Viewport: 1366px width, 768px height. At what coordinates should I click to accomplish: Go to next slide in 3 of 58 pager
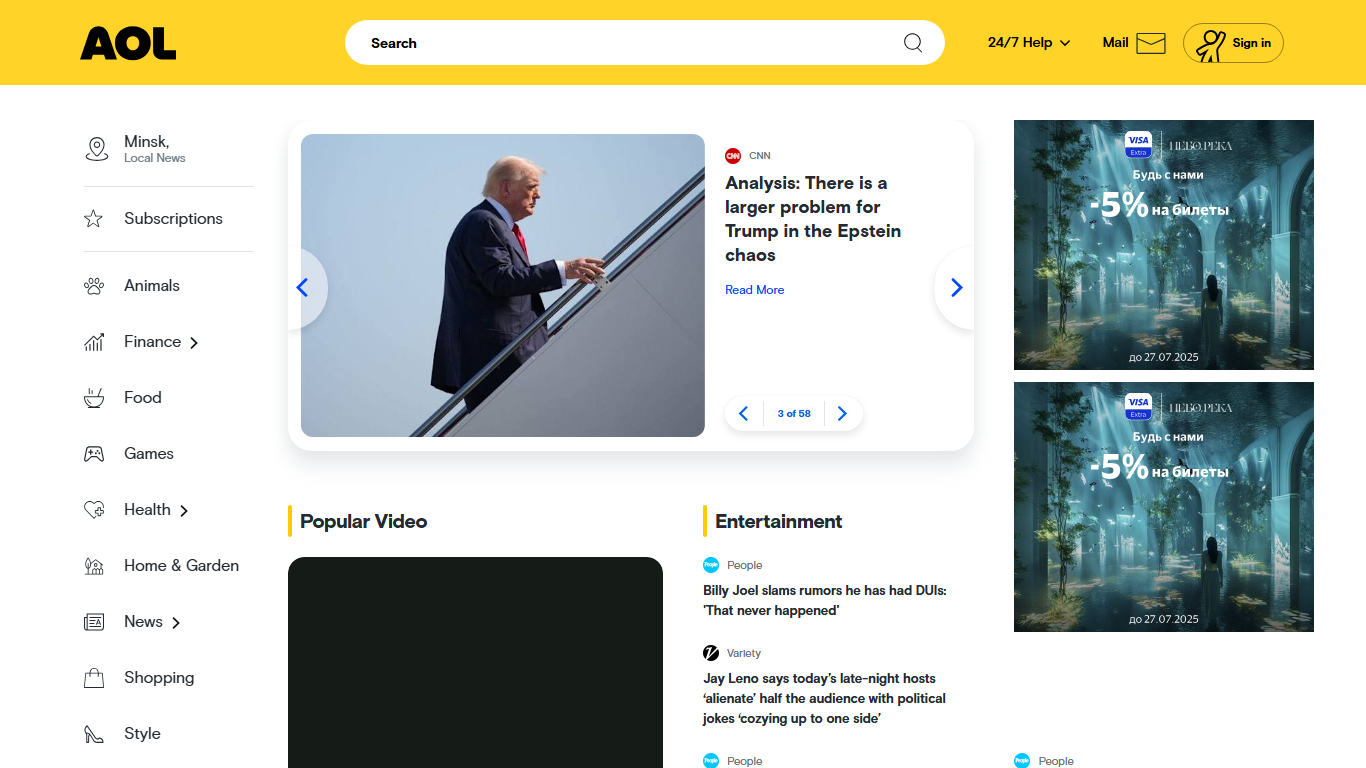842,414
